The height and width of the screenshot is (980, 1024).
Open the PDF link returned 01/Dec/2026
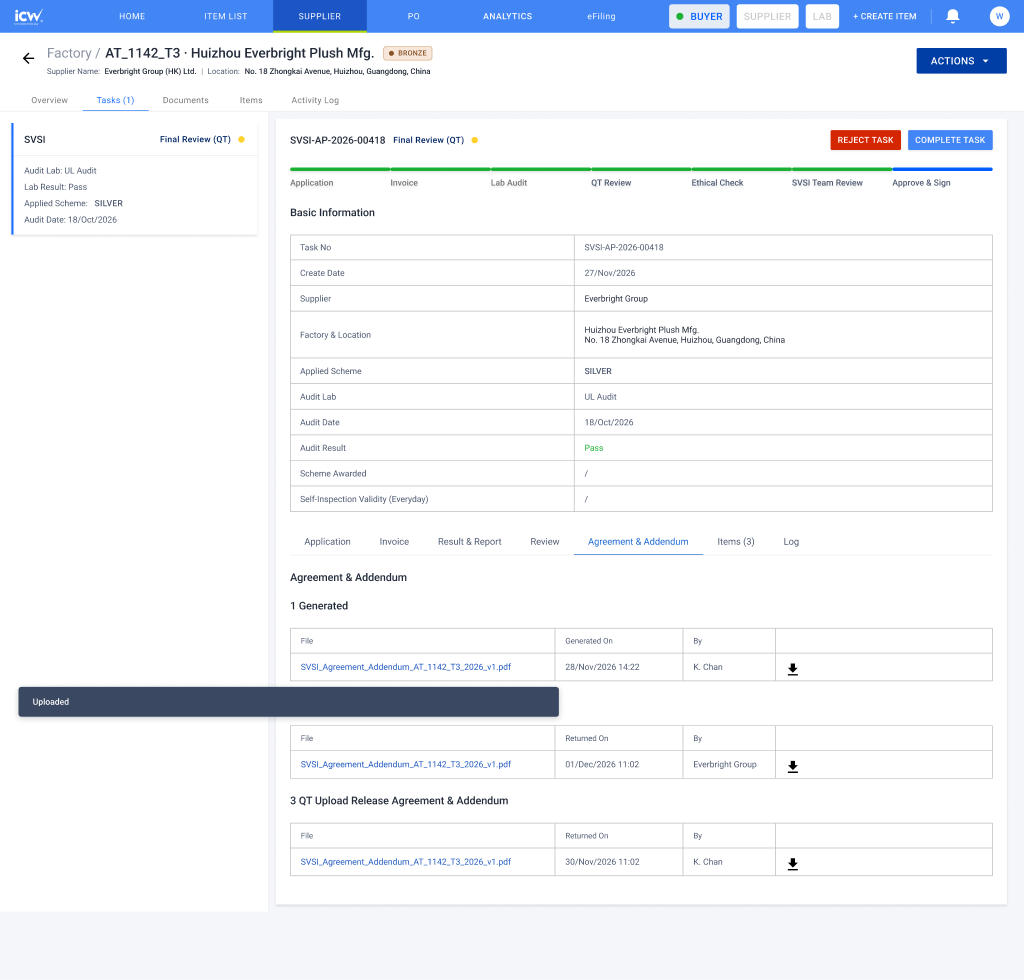(406, 764)
